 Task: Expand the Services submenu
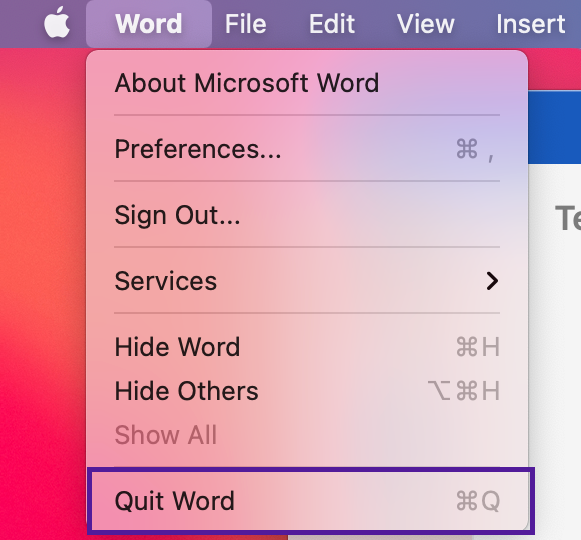[x=307, y=281]
